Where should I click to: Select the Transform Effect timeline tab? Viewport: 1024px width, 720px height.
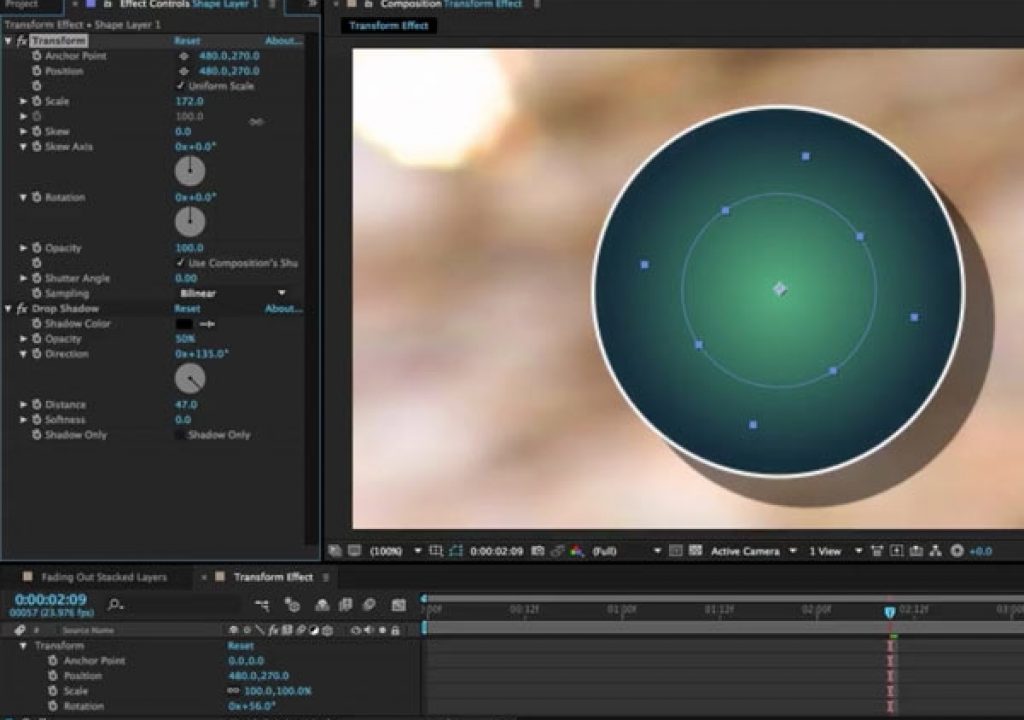tap(273, 577)
